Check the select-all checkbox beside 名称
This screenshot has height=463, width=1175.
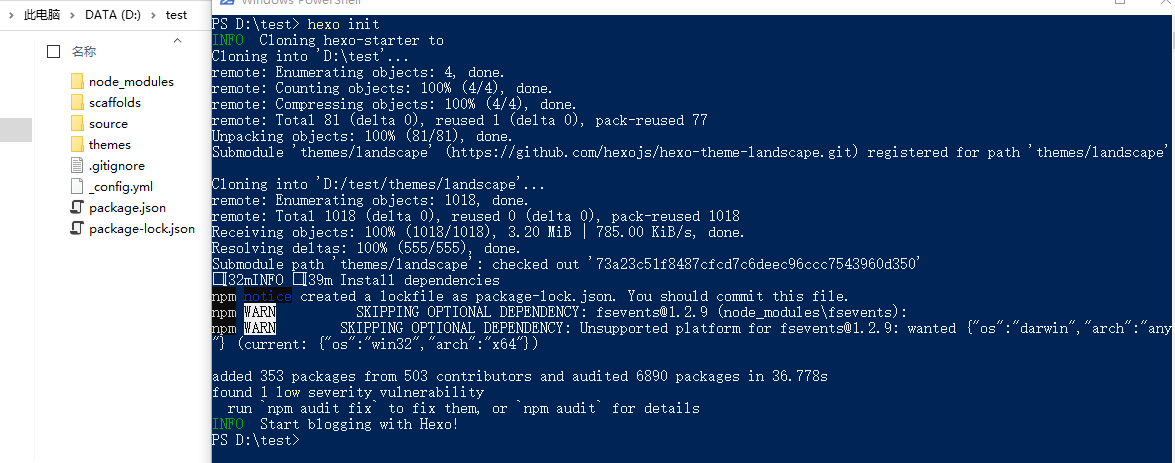(53, 52)
